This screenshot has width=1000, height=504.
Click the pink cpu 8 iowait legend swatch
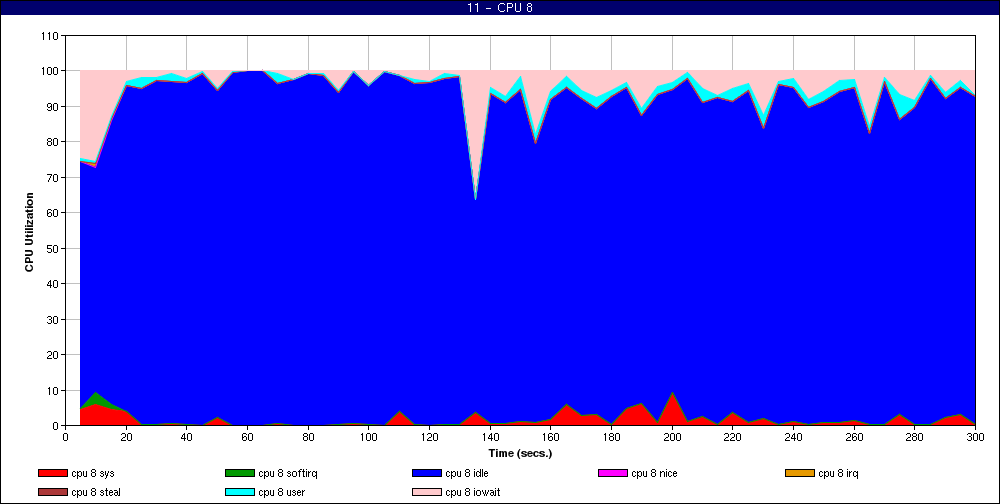(x=427, y=493)
